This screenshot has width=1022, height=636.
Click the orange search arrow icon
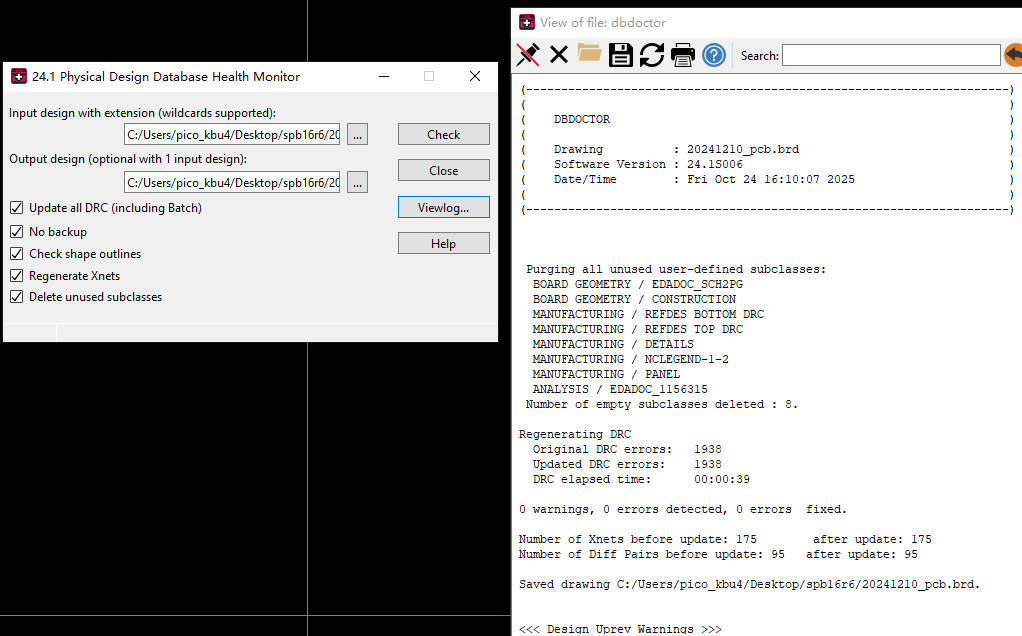[1014, 55]
